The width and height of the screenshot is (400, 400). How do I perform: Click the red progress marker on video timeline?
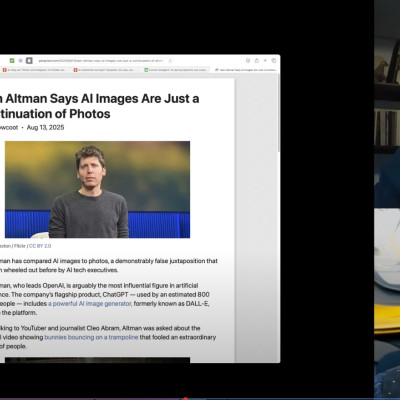coord(186,398)
